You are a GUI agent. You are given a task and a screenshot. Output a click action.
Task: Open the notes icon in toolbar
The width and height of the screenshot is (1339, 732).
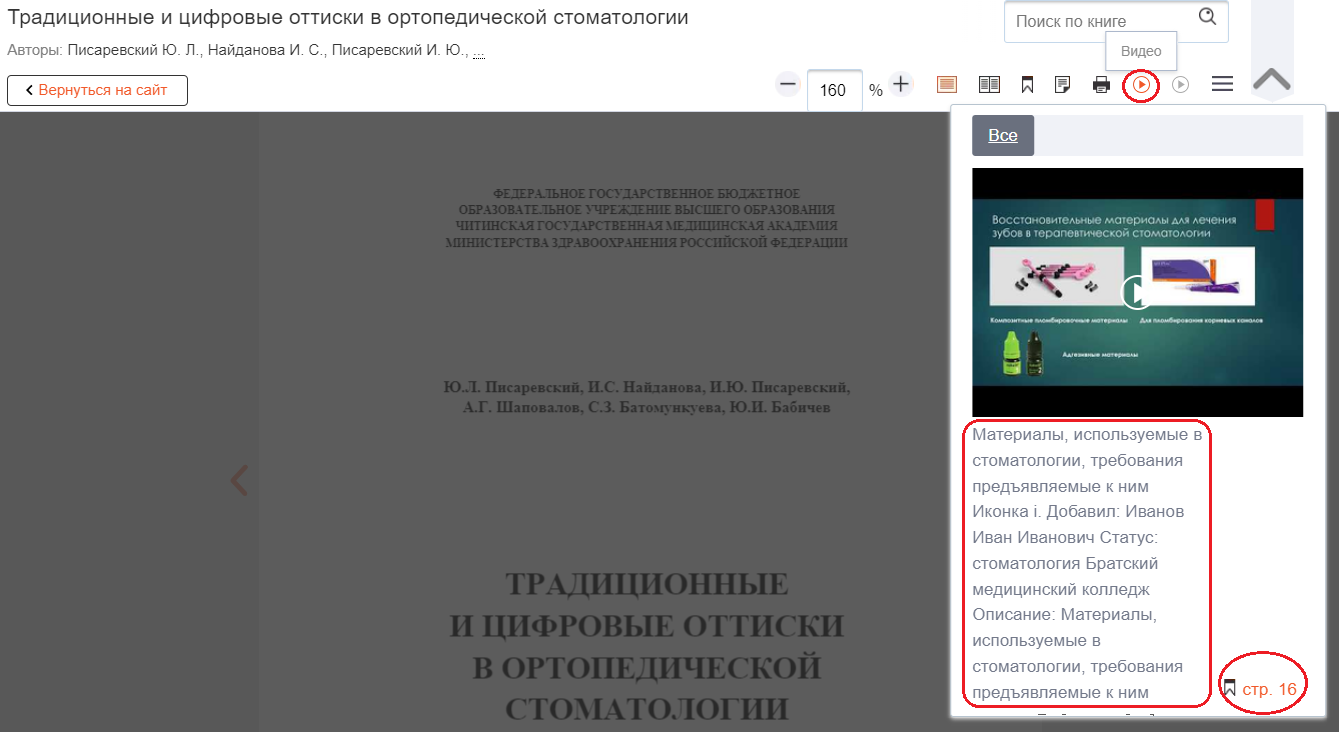click(1063, 85)
